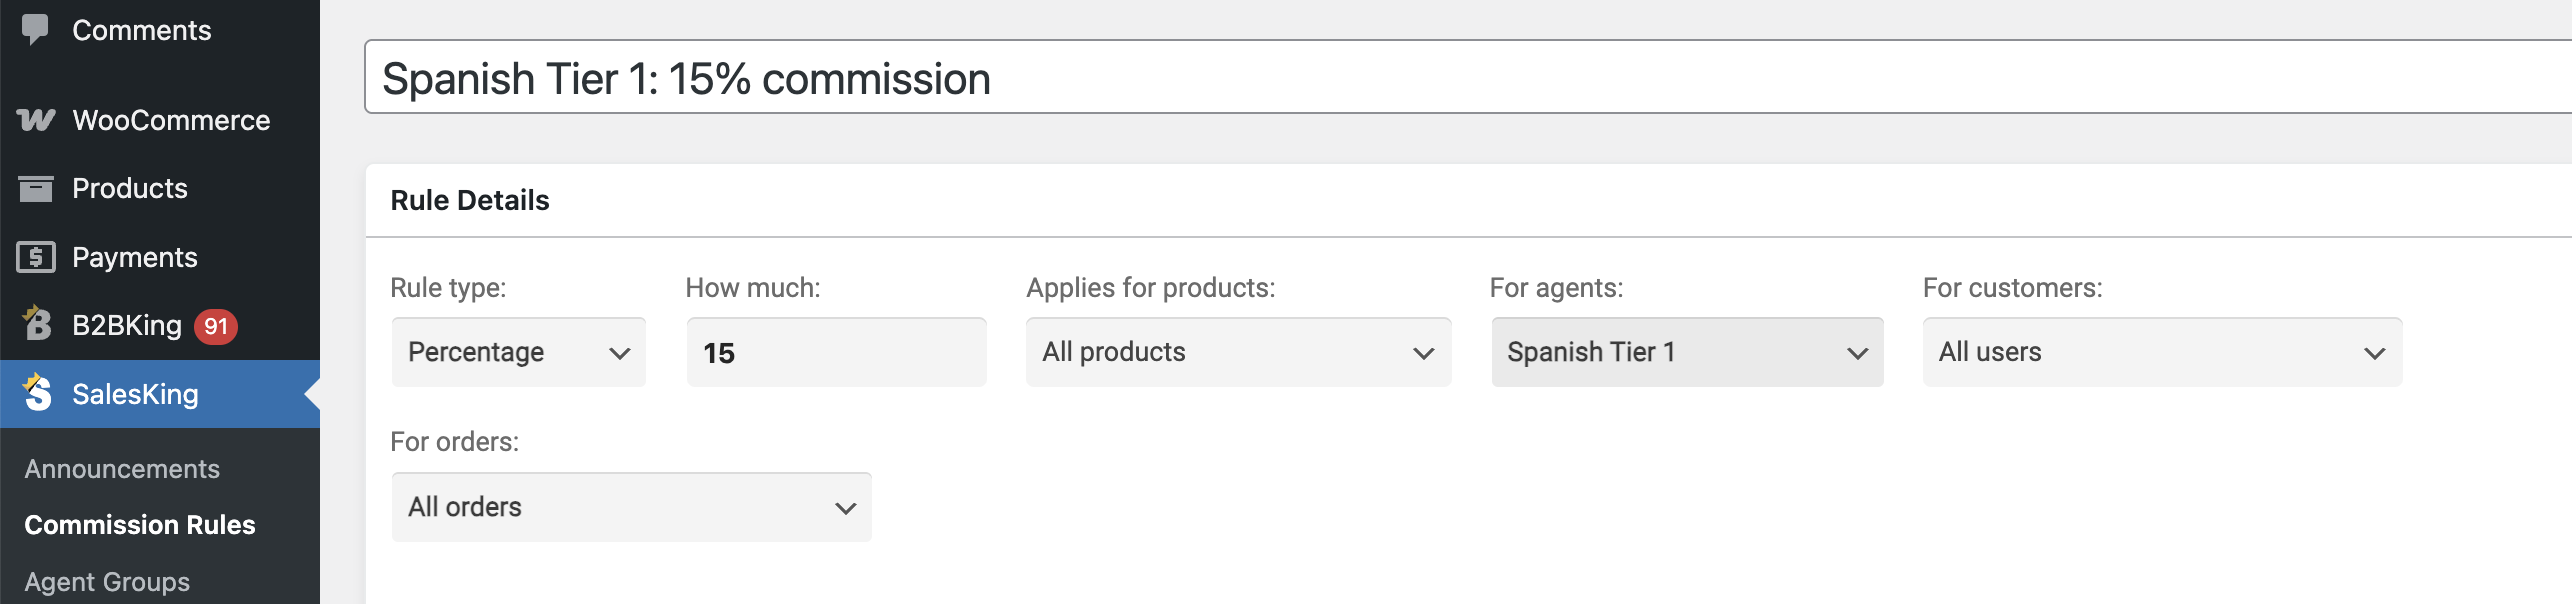
Task: Click the Rule Details panel heading
Action: [x=470, y=200]
